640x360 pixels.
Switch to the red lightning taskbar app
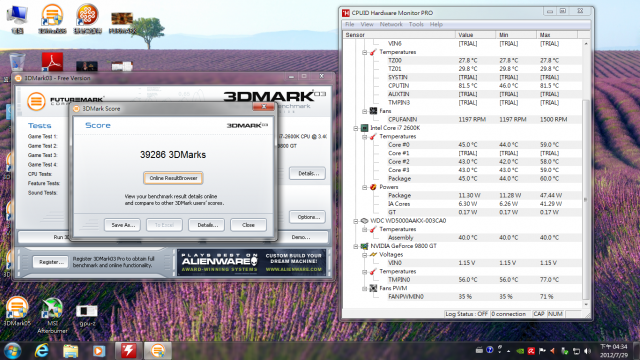[x=128, y=351]
